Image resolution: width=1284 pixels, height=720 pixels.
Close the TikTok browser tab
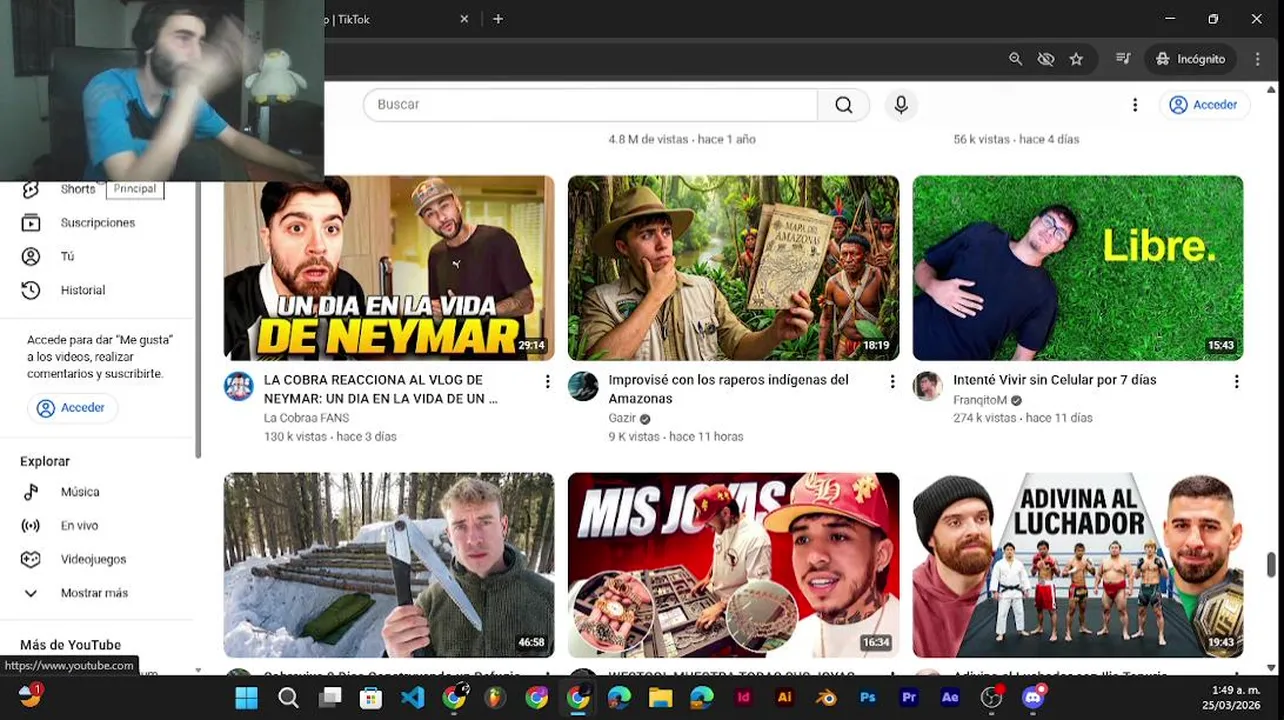click(464, 19)
